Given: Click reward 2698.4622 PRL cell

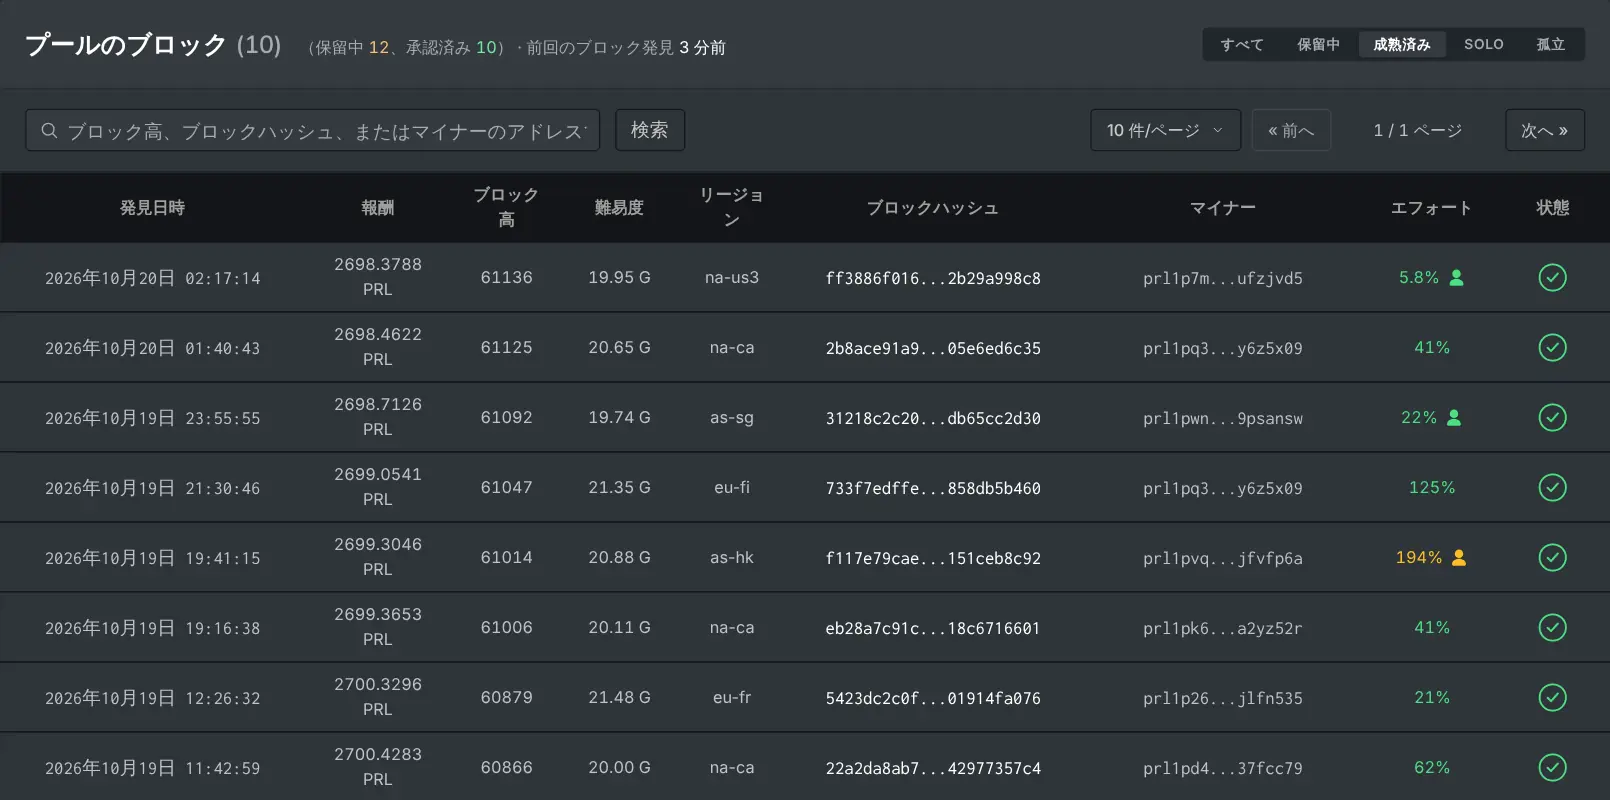Looking at the screenshot, I should point(378,347).
